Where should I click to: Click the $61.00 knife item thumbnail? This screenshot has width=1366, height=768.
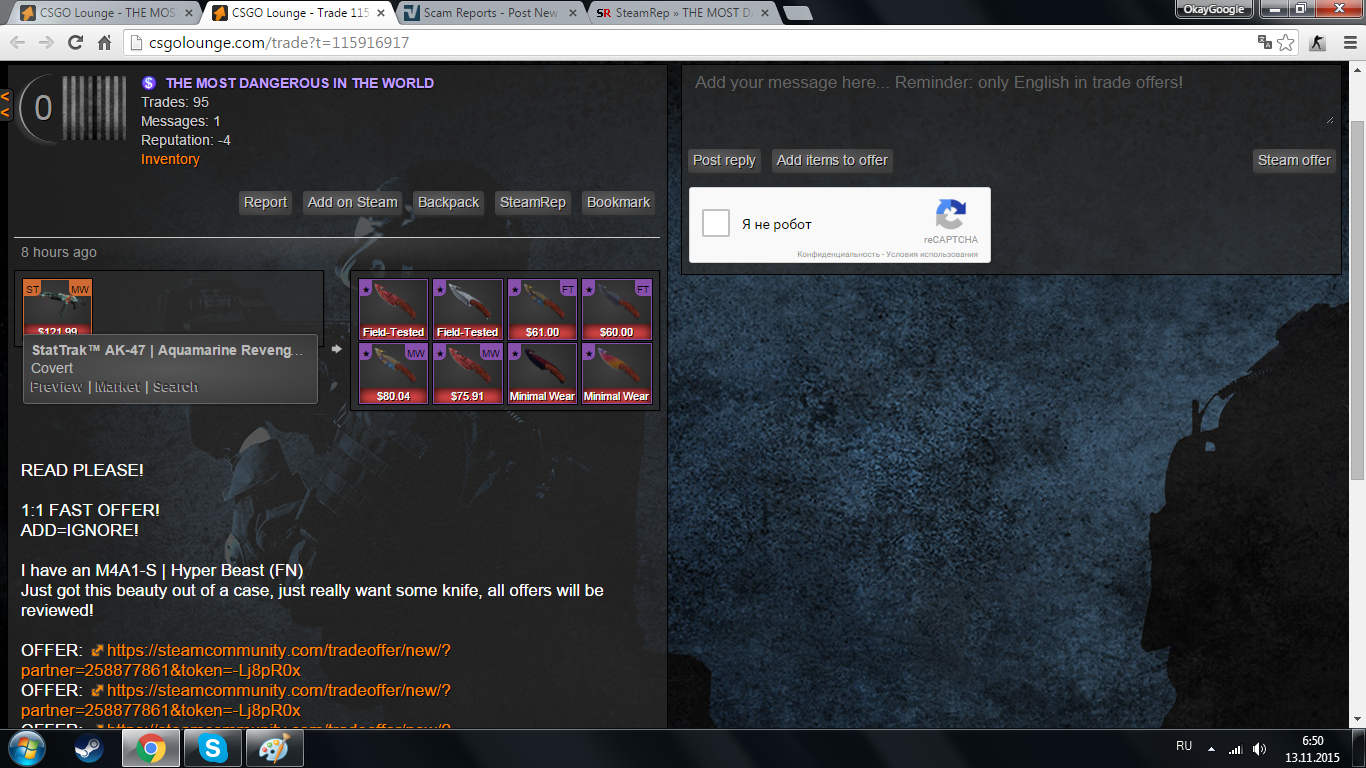pyautogui.click(x=542, y=310)
